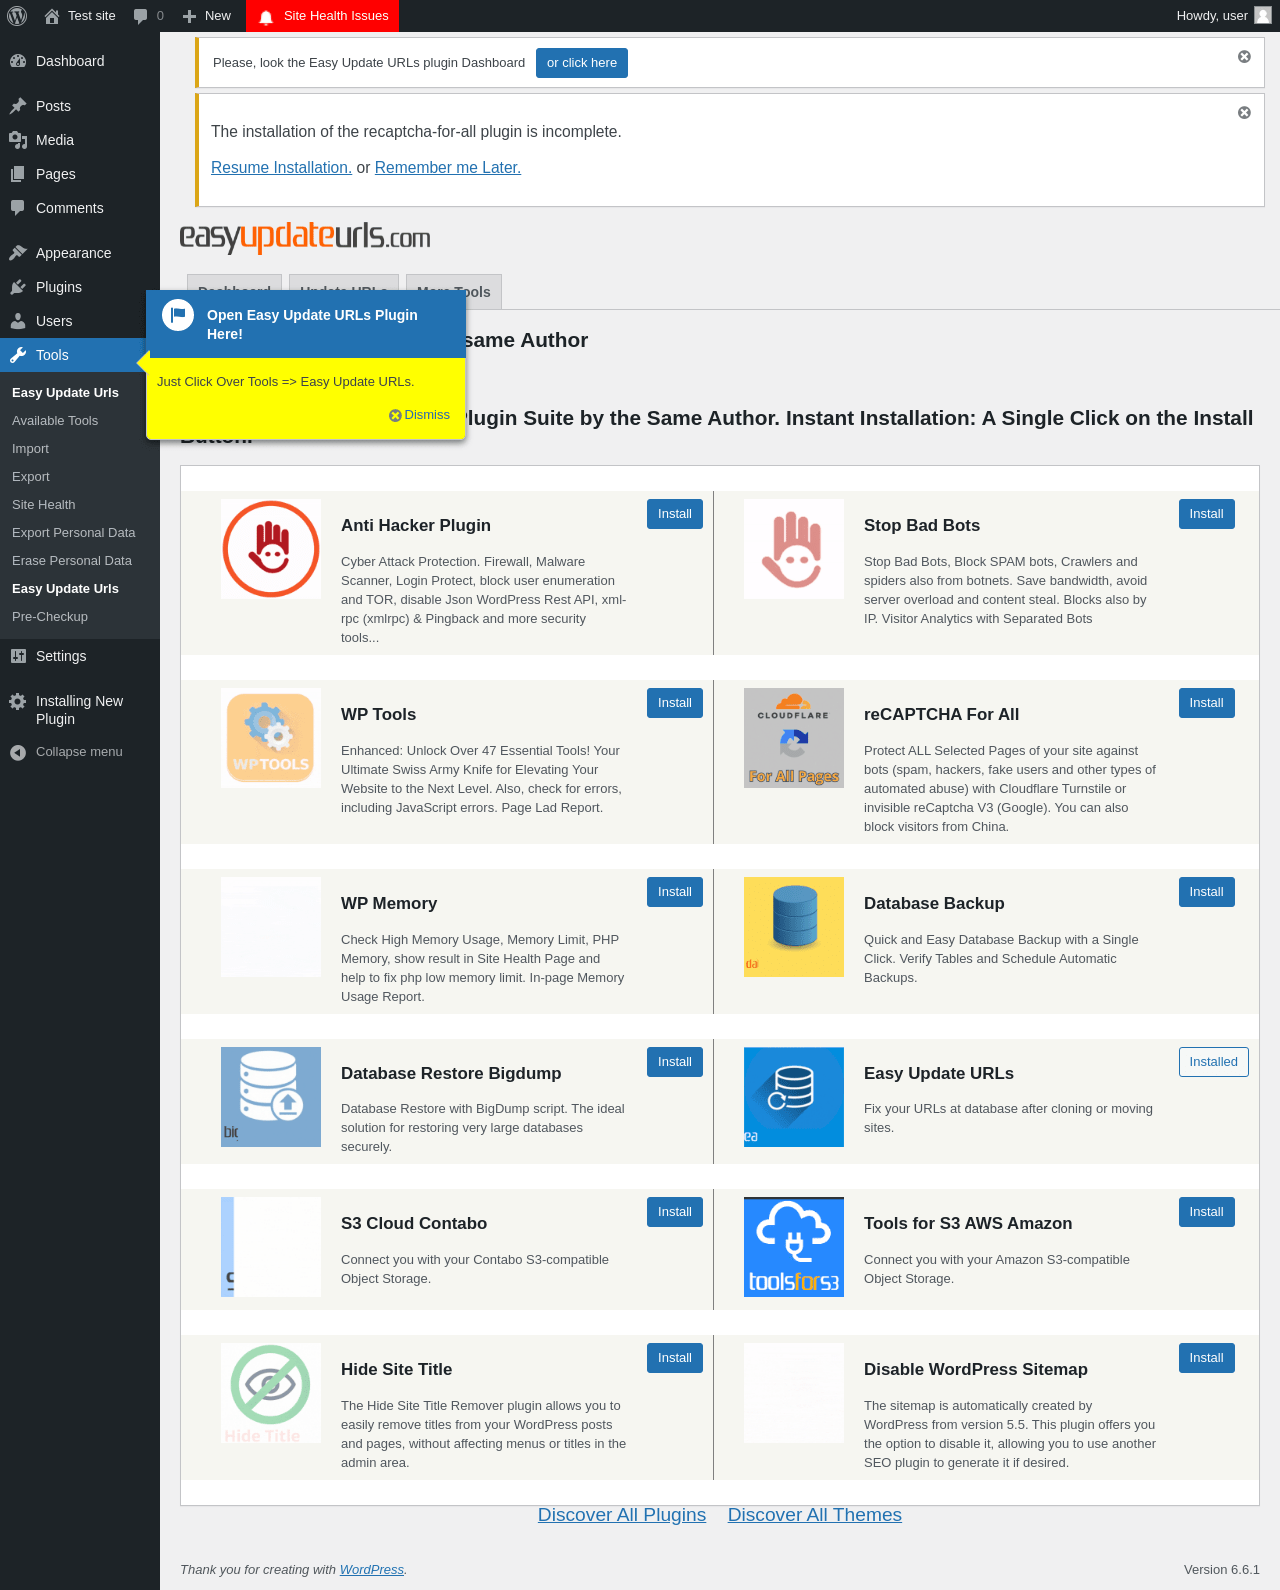Install reCAPTCHA For All plugin
This screenshot has width=1280, height=1590.
coord(1207,703)
